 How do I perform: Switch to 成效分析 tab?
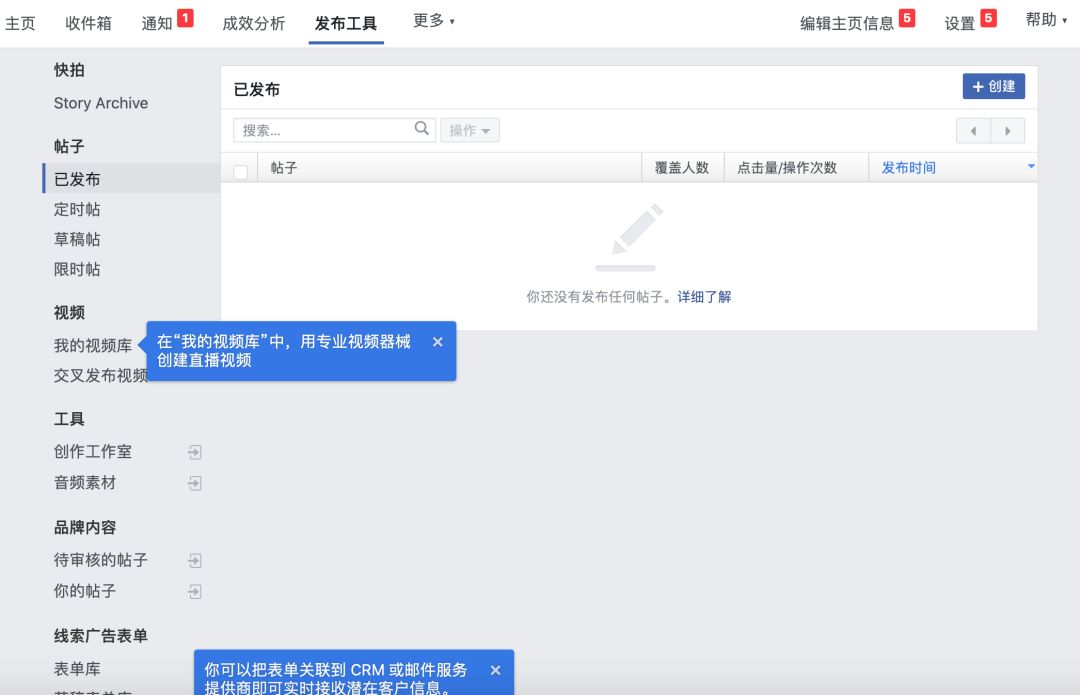pos(253,23)
